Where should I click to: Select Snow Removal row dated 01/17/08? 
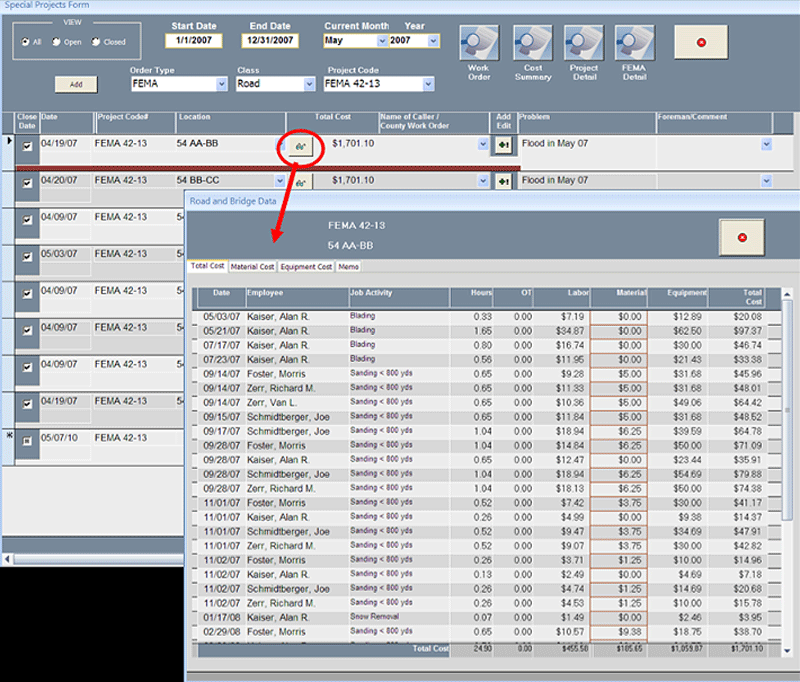374,616
